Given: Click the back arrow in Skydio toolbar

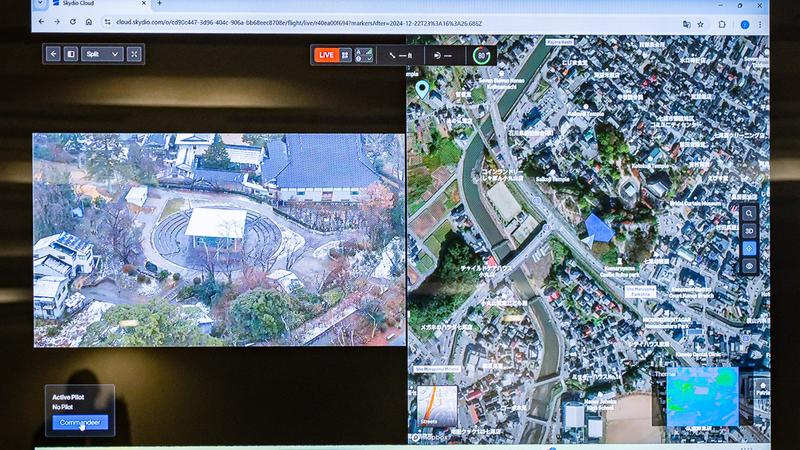Looking at the screenshot, I should 53,54.
